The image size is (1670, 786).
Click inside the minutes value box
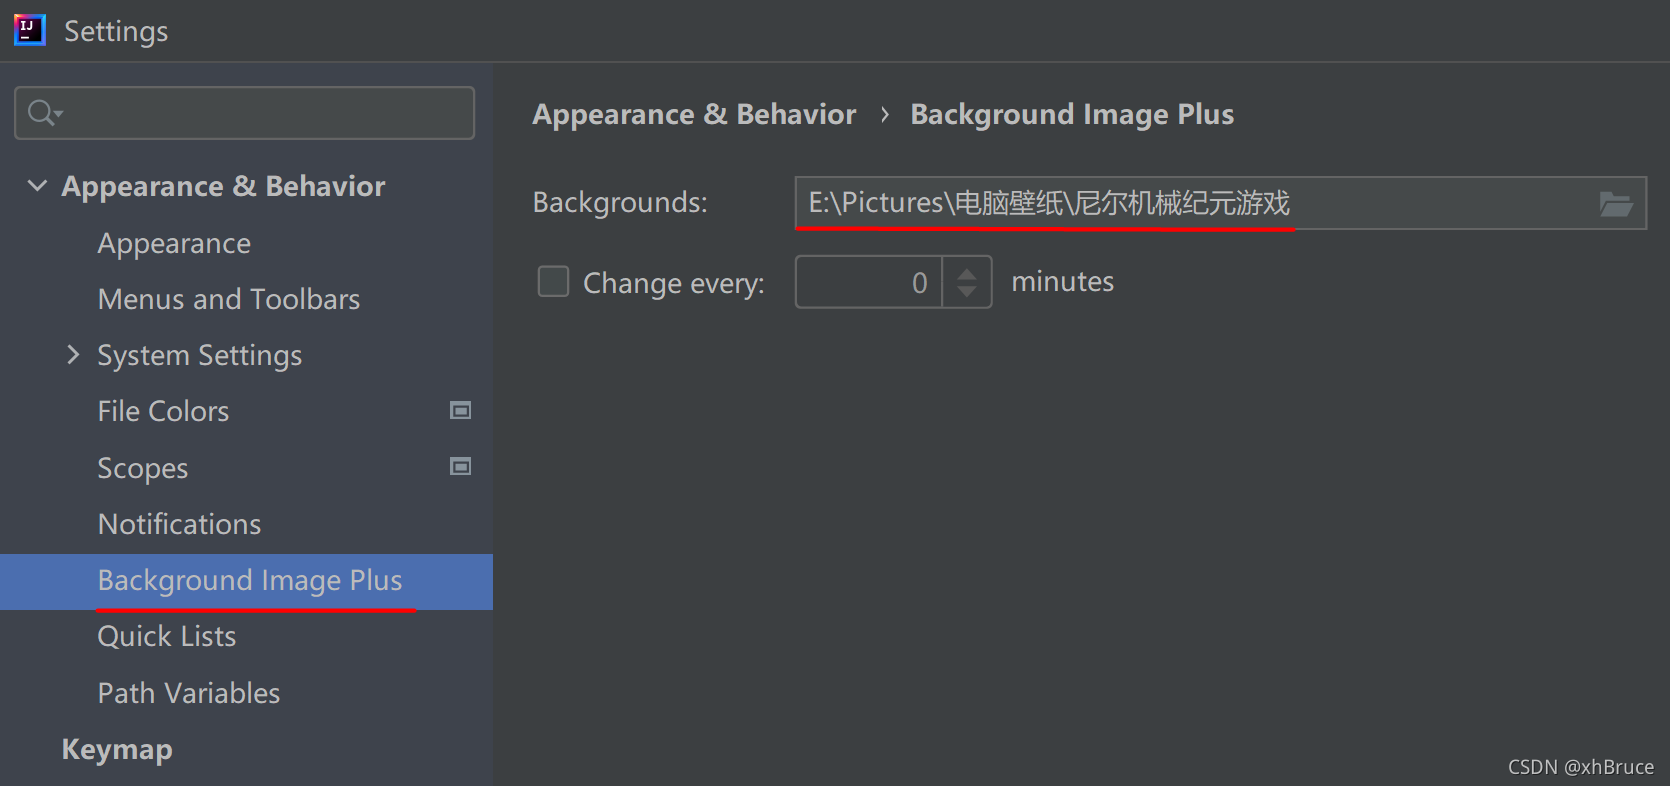[x=870, y=282]
